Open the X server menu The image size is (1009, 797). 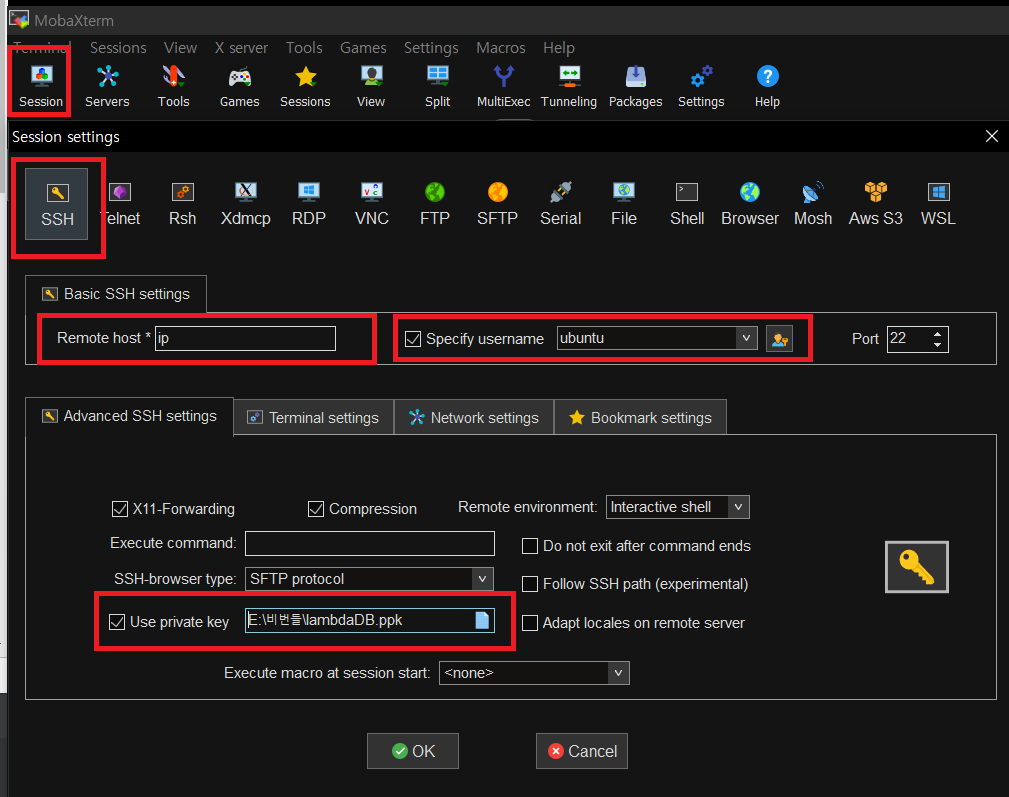pos(241,48)
